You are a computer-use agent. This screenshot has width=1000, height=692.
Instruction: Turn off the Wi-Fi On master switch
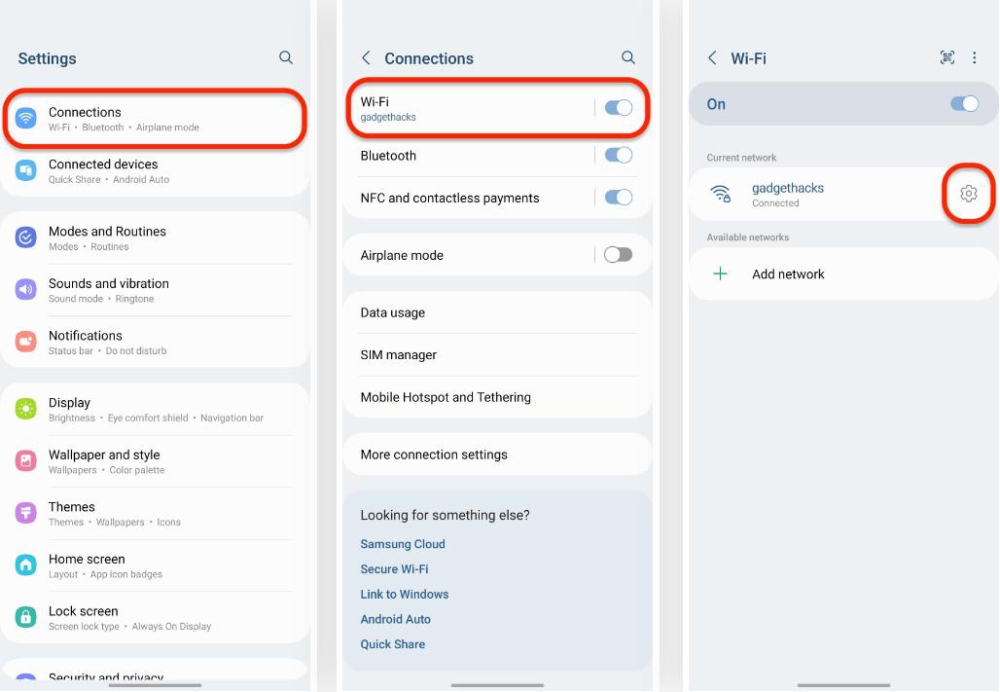(964, 104)
